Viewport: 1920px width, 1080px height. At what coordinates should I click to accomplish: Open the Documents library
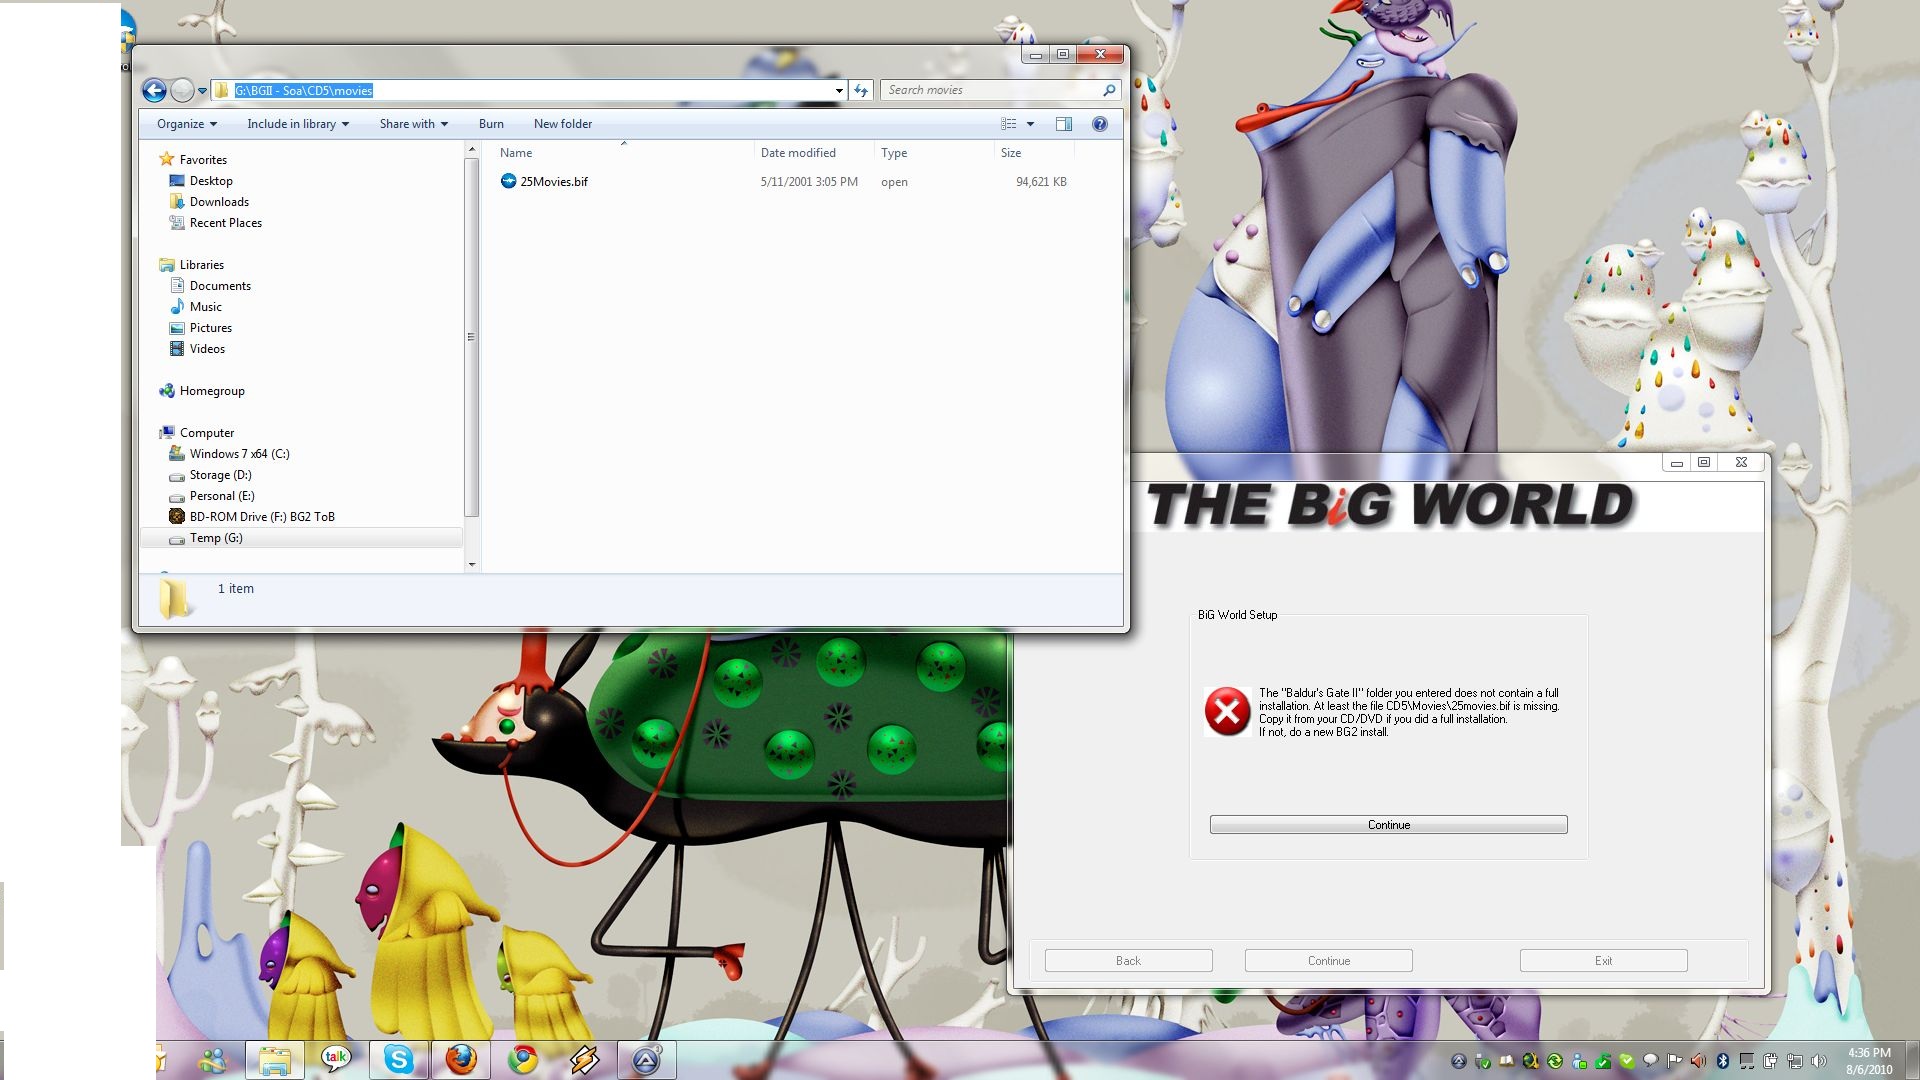click(x=220, y=286)
